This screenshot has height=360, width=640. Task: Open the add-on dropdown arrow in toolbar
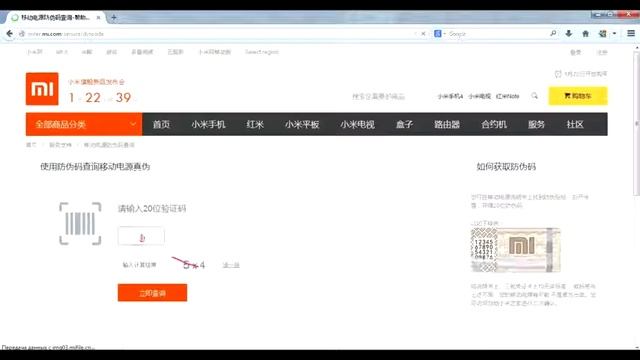pos(614,33)
